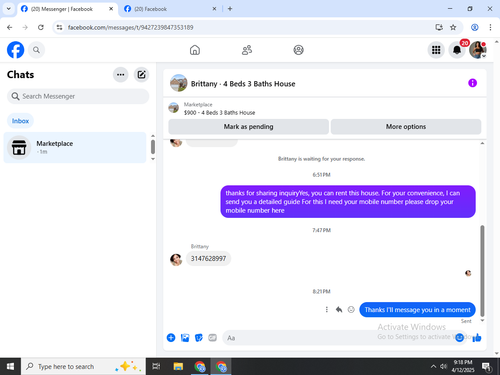Open emoji picker in message field

[x=460, y=338]
